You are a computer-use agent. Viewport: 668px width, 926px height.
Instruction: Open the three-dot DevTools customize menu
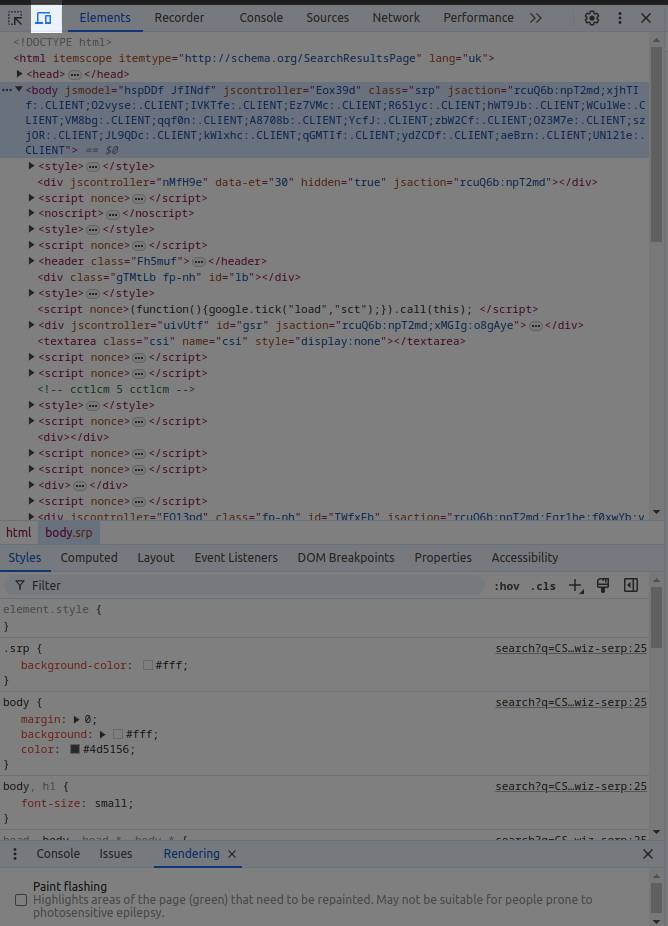620,18
